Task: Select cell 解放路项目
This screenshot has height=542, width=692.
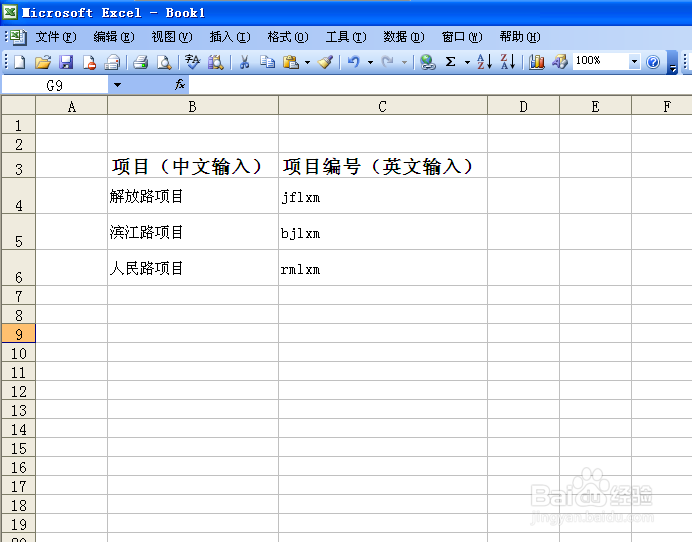Action: coord(193,196)
